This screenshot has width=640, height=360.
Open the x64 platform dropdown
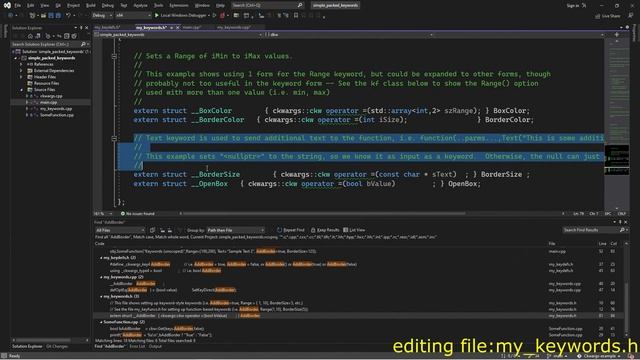[133, 16]
